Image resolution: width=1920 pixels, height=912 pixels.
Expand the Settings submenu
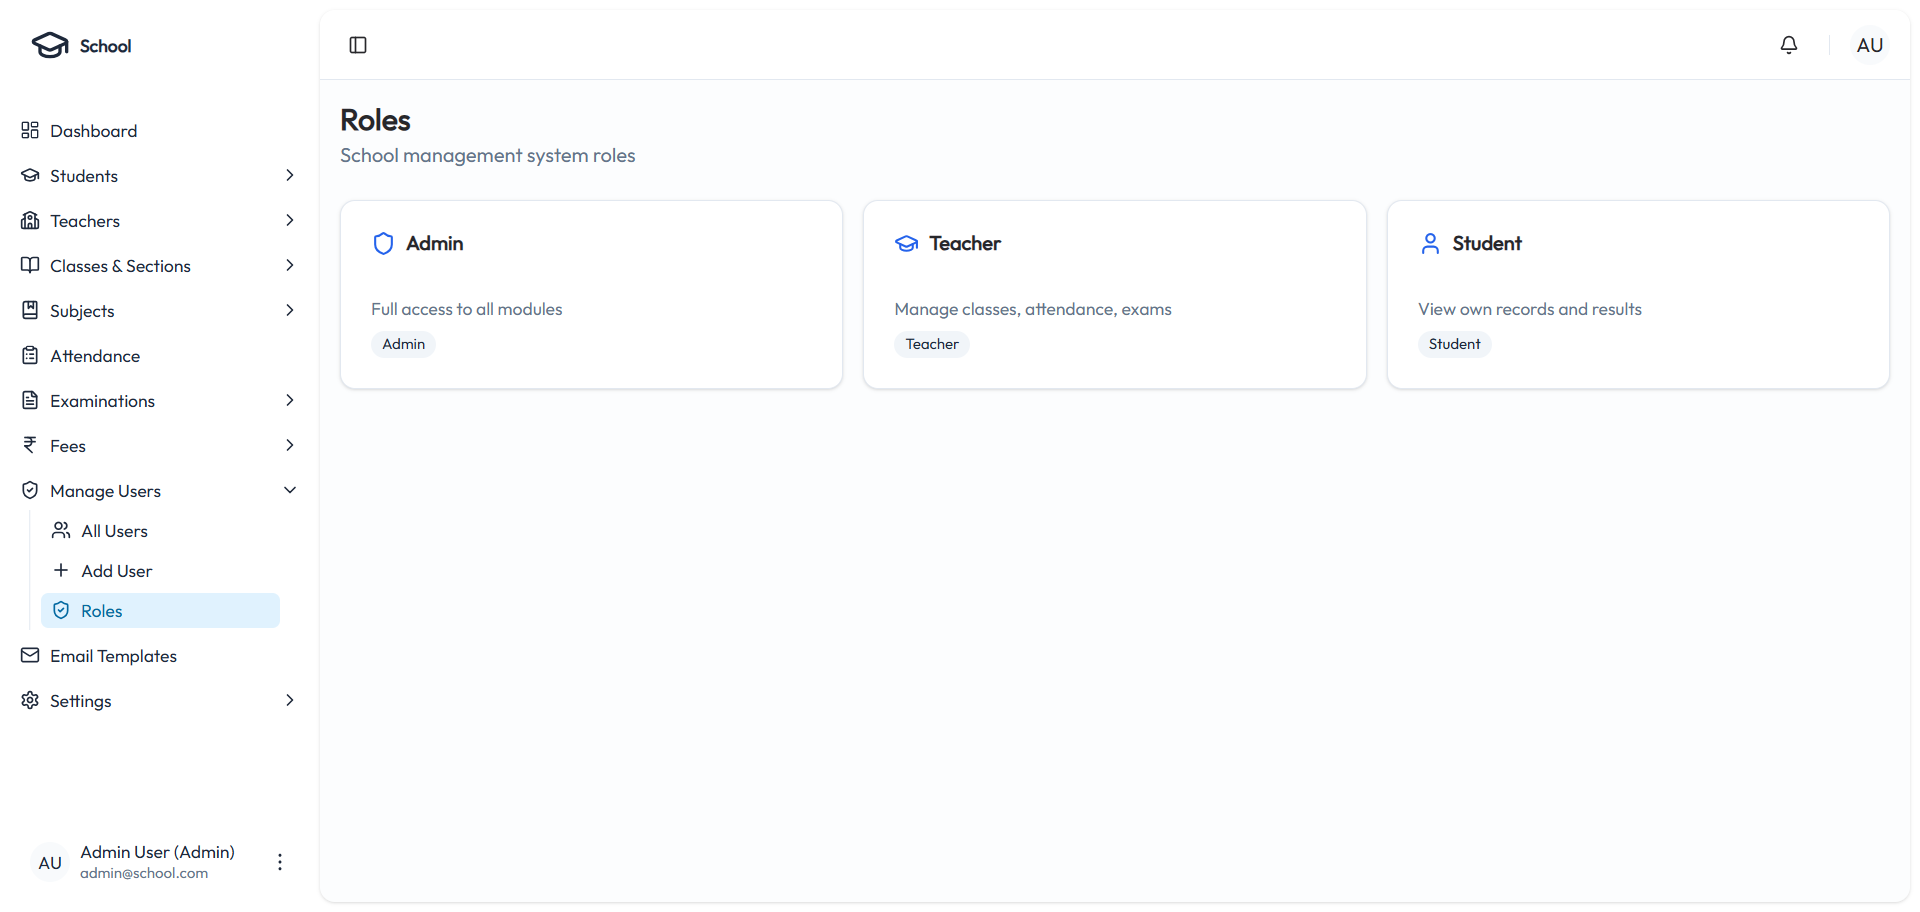[x=289, y=701]
